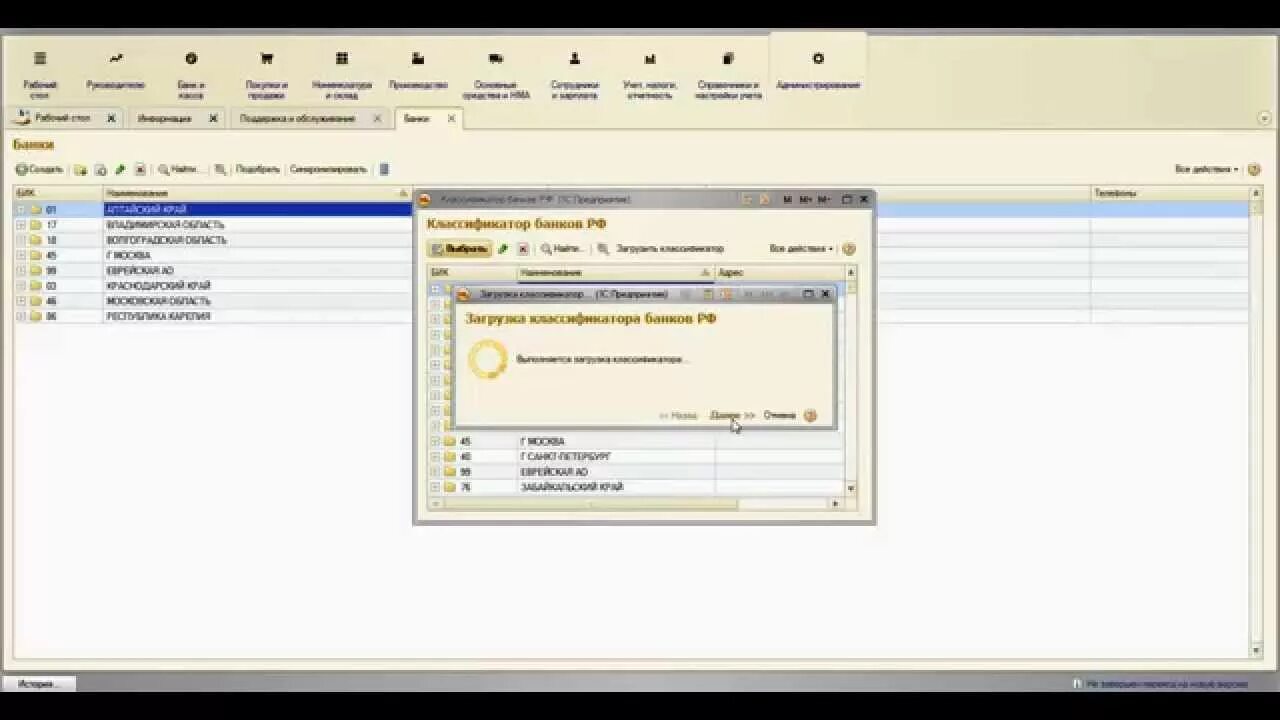Click the delete mark icon in Банки toolbar

(140, 170)
